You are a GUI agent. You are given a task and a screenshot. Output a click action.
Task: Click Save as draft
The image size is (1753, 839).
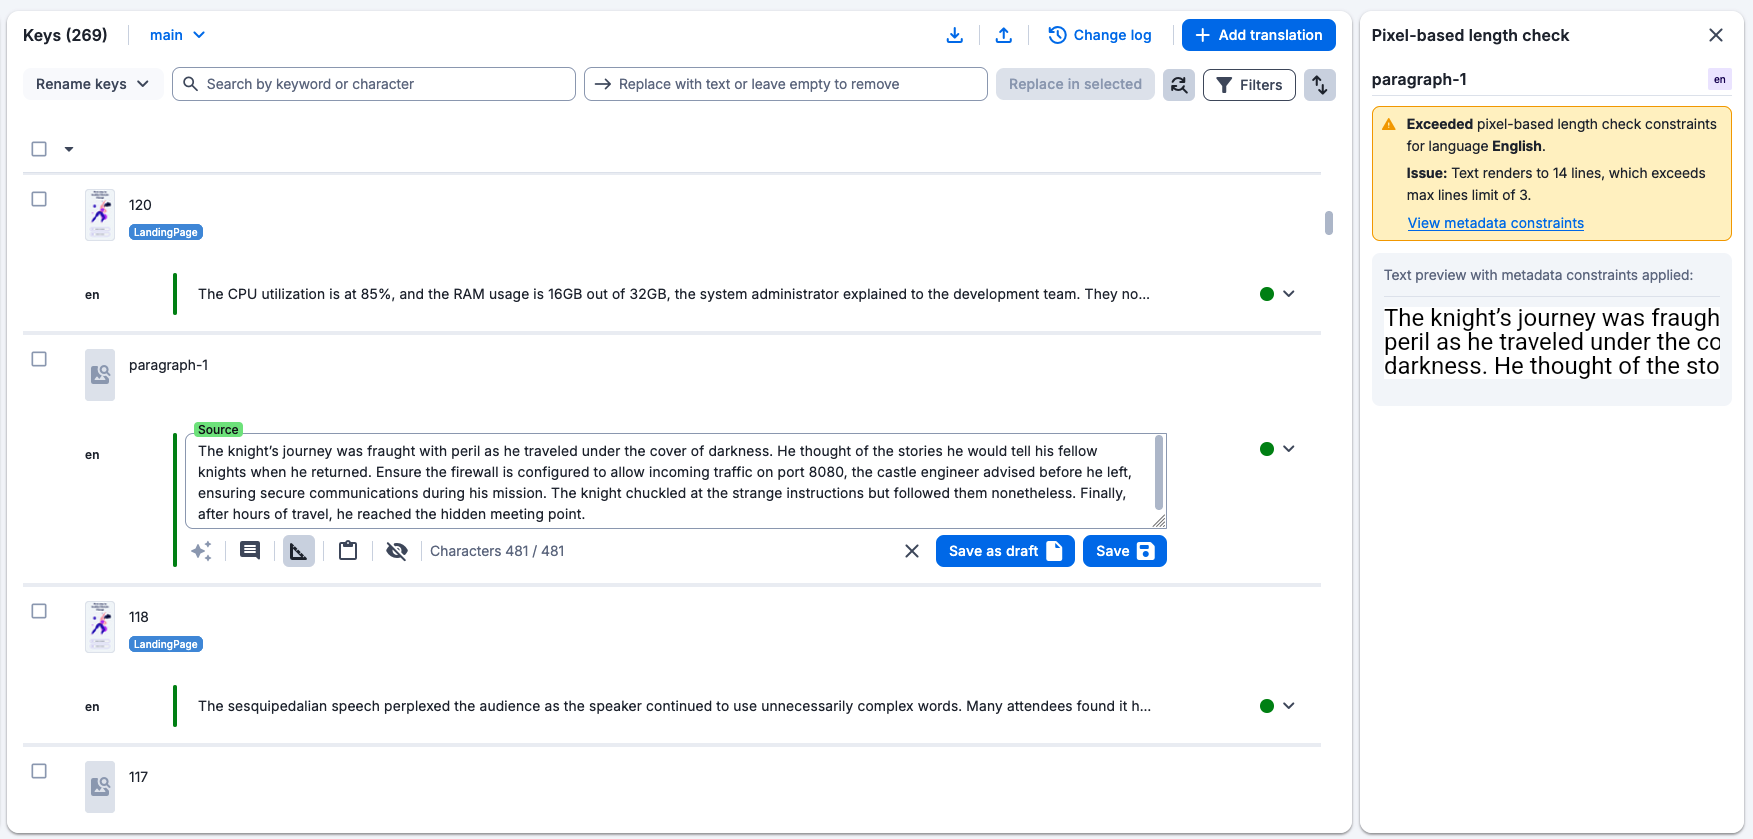(x=1005, y=551)
